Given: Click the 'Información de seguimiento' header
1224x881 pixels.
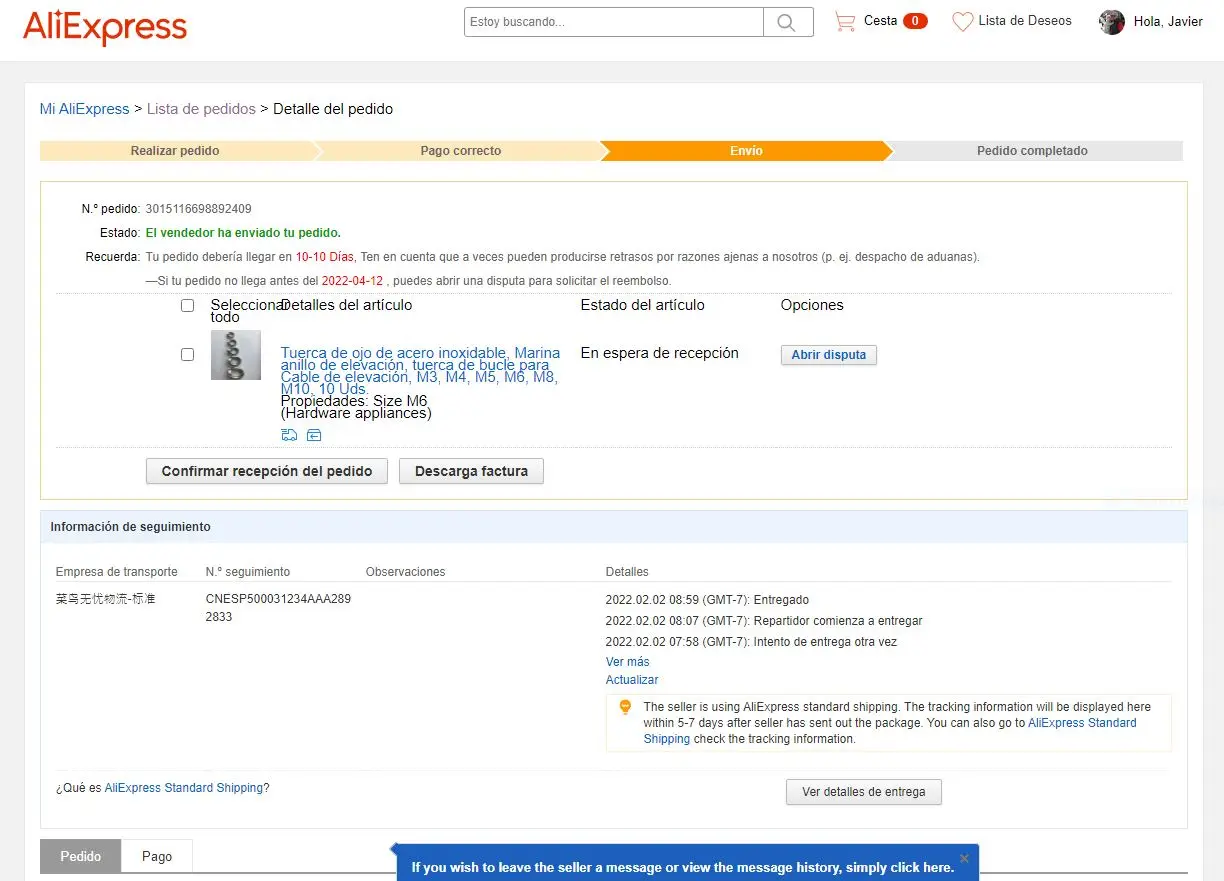Looking at the screenshot, I should [131, 527].
